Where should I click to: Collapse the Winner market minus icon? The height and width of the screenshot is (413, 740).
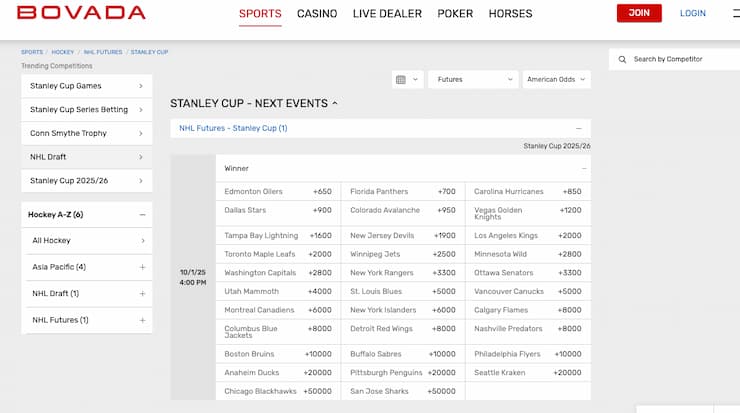tap(584, 169)
